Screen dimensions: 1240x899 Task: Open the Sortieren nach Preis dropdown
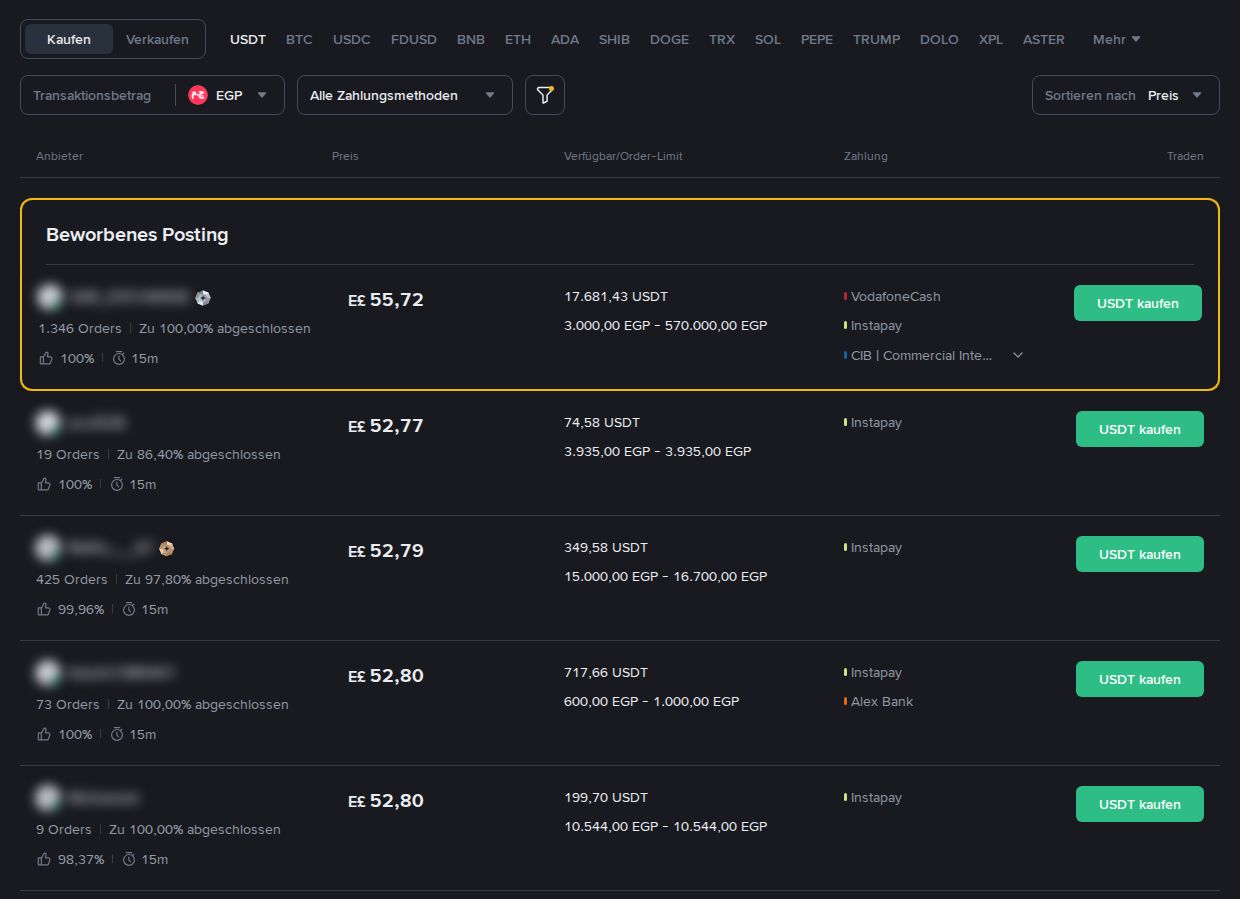1126,95
